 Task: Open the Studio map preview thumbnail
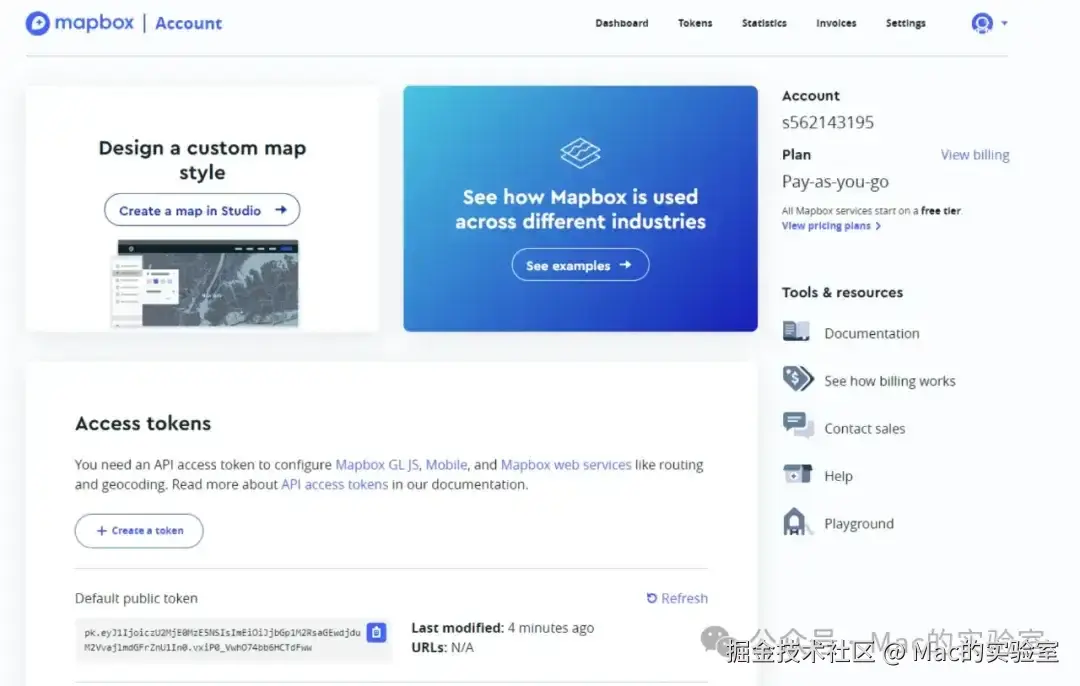click(x=205, y=282)
